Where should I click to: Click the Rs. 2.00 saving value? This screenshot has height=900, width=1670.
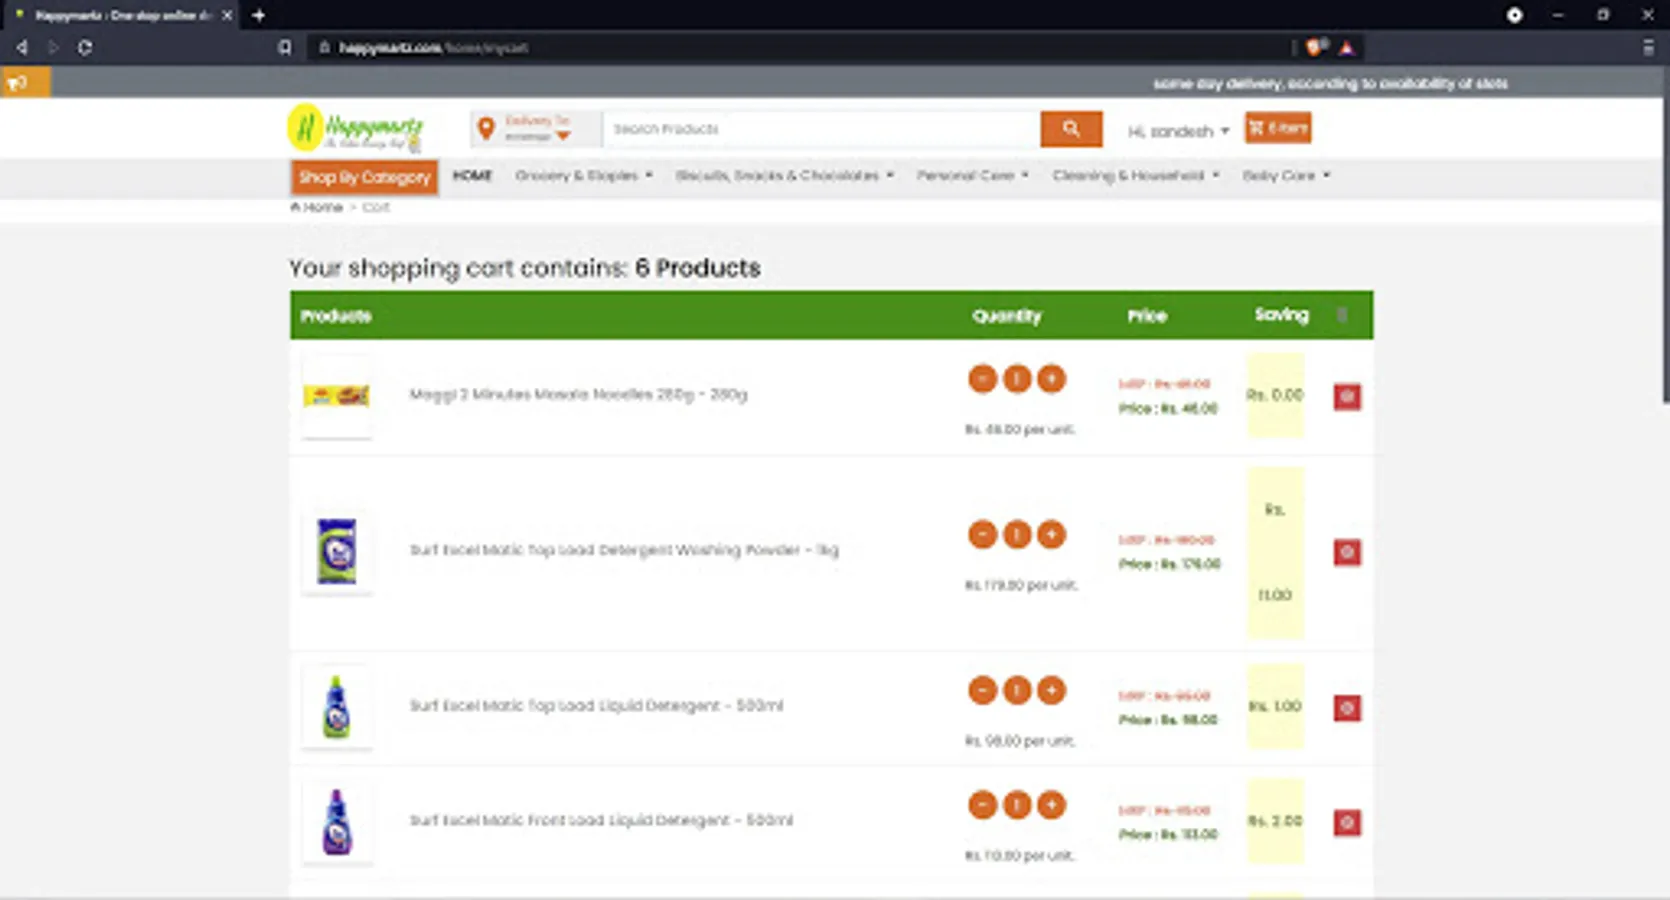(x=1275, y=821)
